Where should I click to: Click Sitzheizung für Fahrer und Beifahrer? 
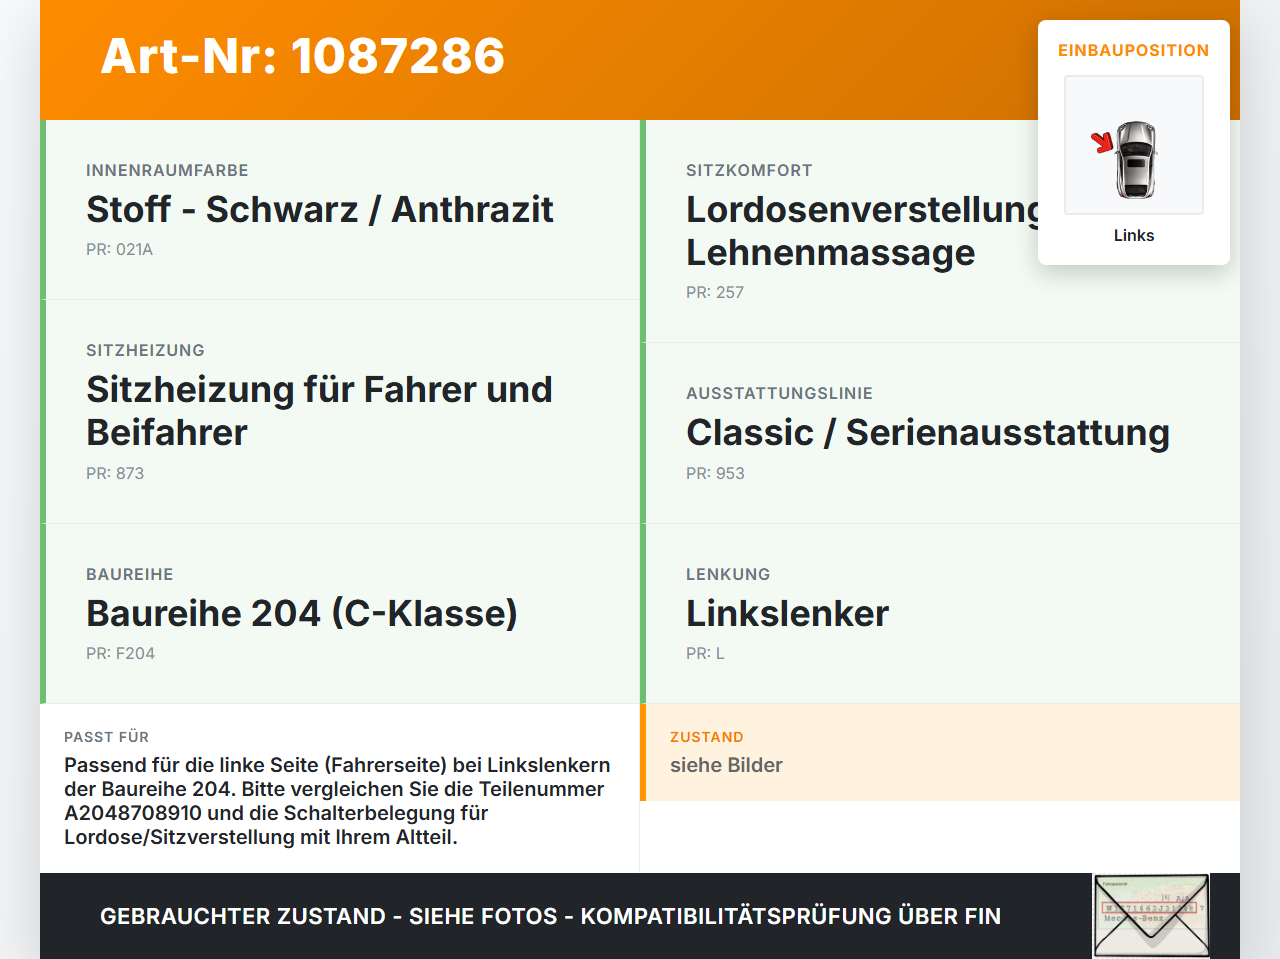coord(319,410)
